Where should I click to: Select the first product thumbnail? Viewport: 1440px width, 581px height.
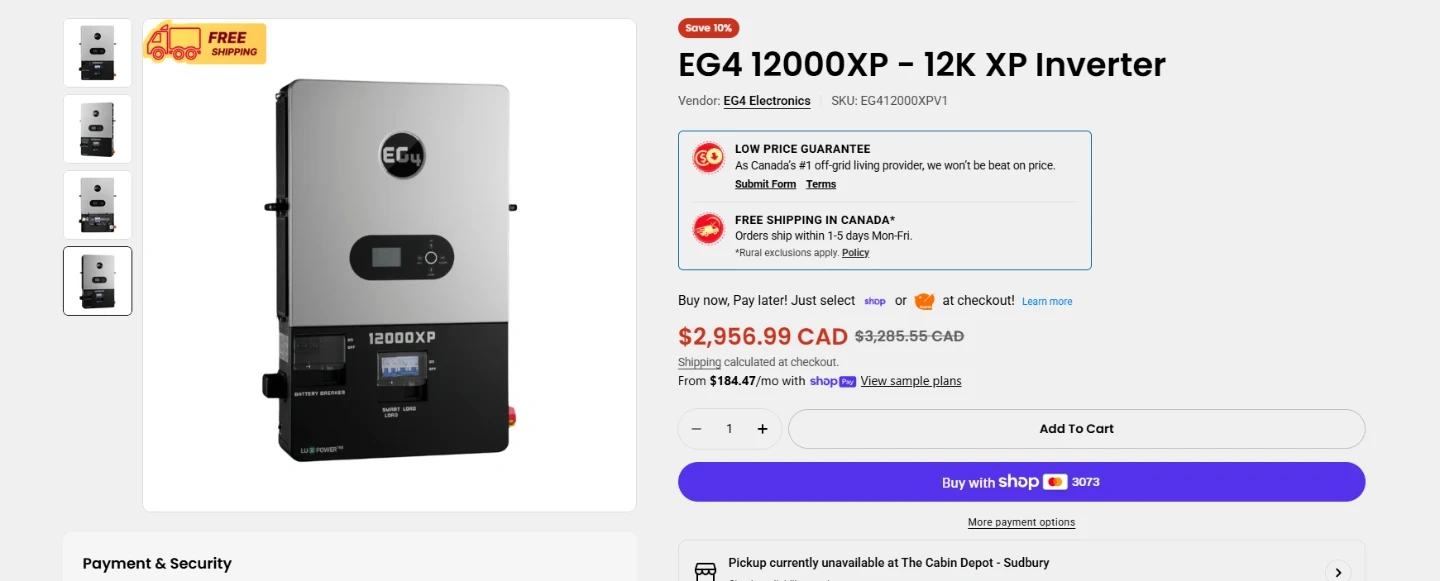tap(98, 53)
